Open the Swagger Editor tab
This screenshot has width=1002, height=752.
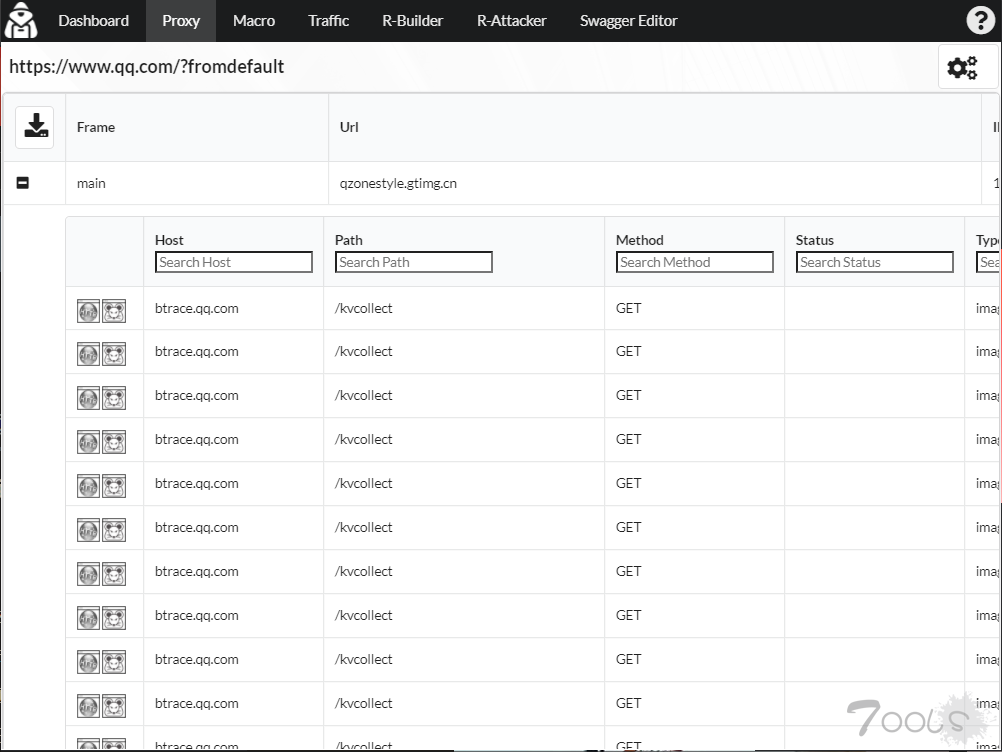pyautogui.click(x=628, y=21)
